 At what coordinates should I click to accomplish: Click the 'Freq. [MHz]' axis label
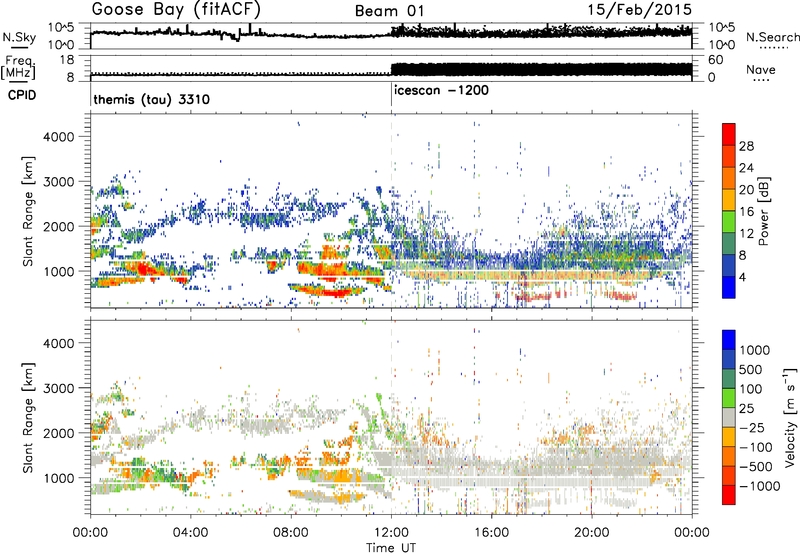18,68
